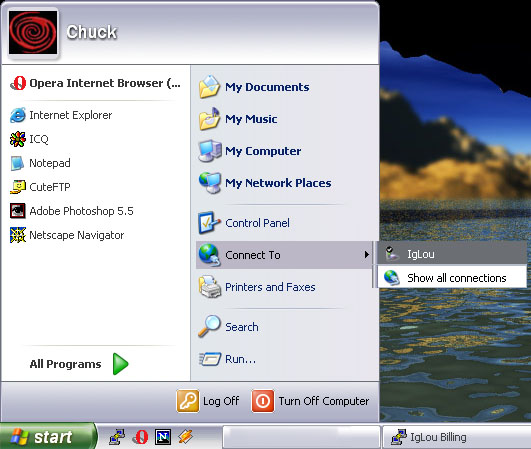This screenshot has width=531, height=449.
Task: Click Chuck's red spiral user picture
Action: 33,33
